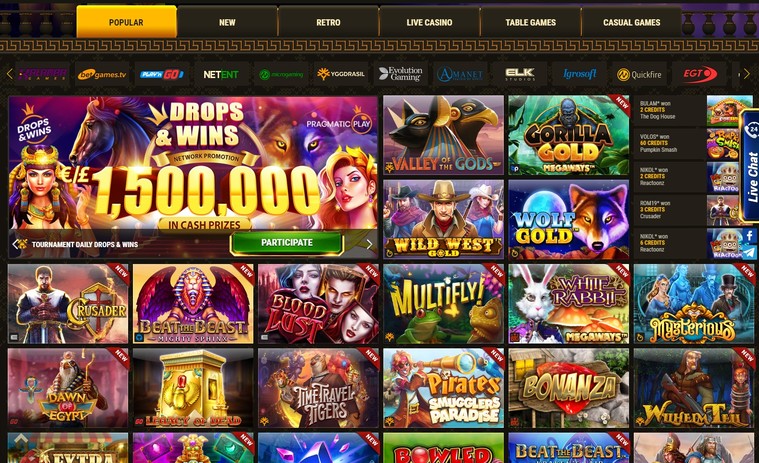The height and width of the screenshot is (463, 759).
Task: Filter by the EGT provider logo
Action: point(698,75)
